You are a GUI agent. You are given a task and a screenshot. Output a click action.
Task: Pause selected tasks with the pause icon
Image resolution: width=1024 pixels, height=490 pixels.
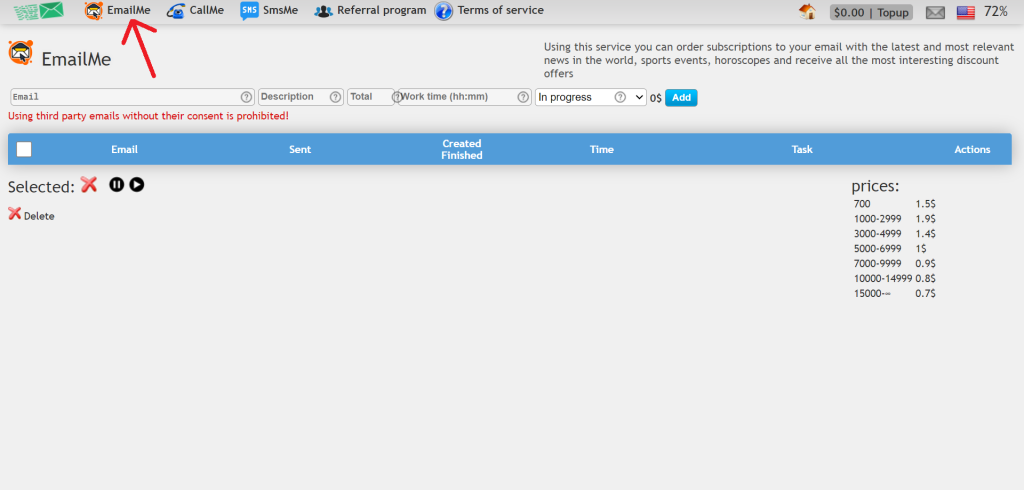(116, 185)
